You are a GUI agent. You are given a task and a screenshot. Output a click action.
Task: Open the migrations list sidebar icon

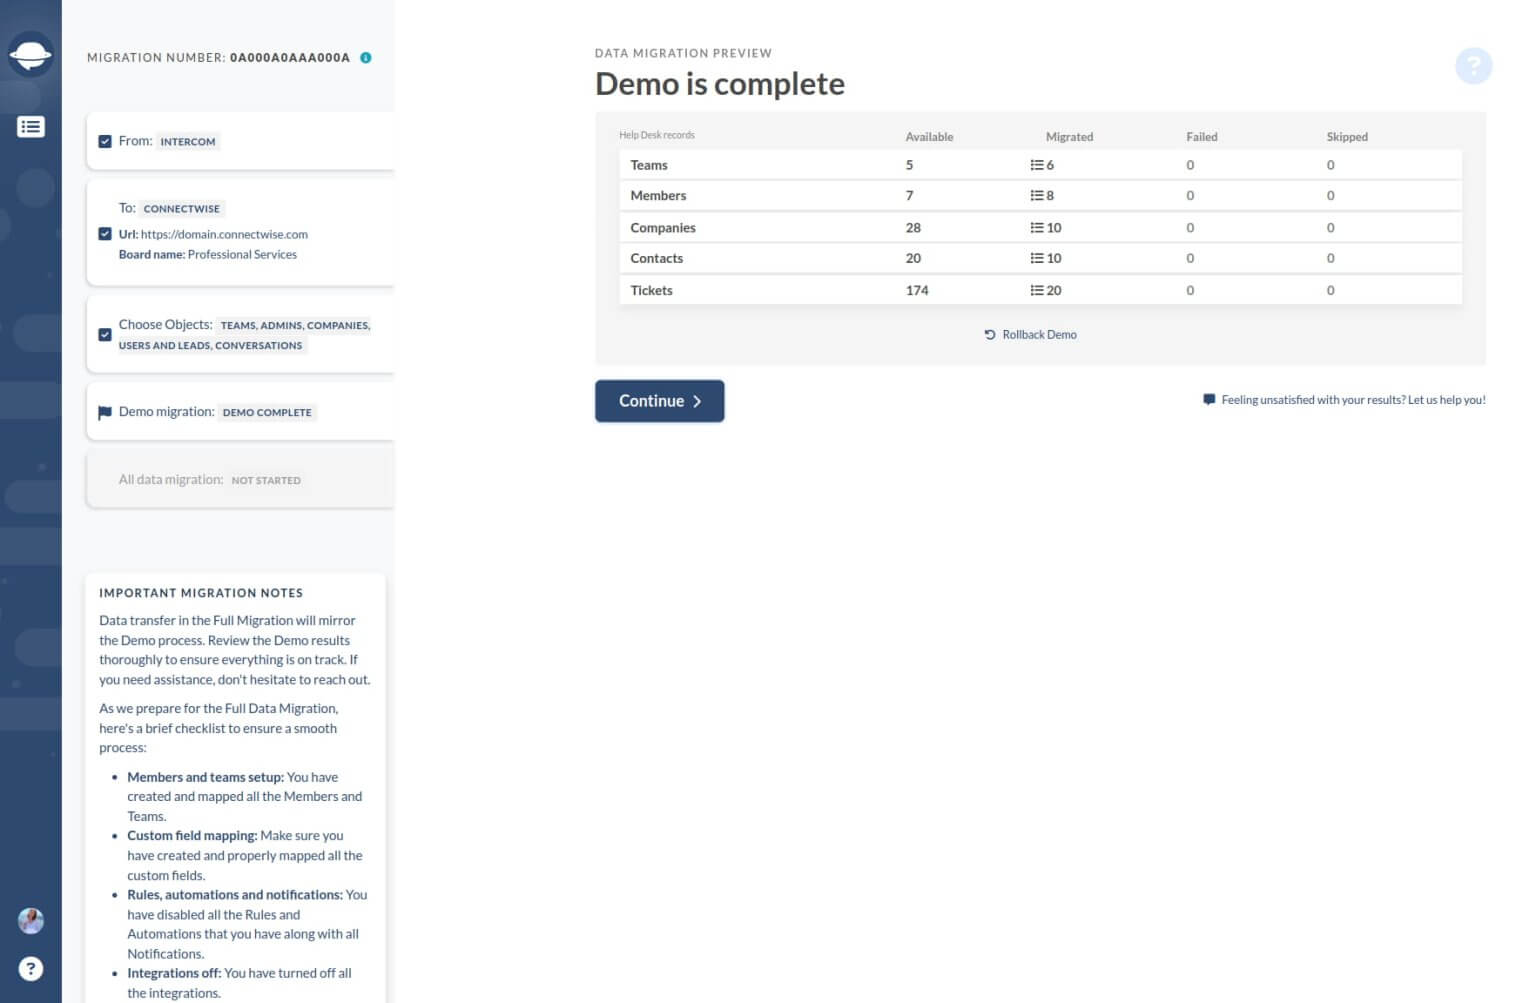(31, 126)
